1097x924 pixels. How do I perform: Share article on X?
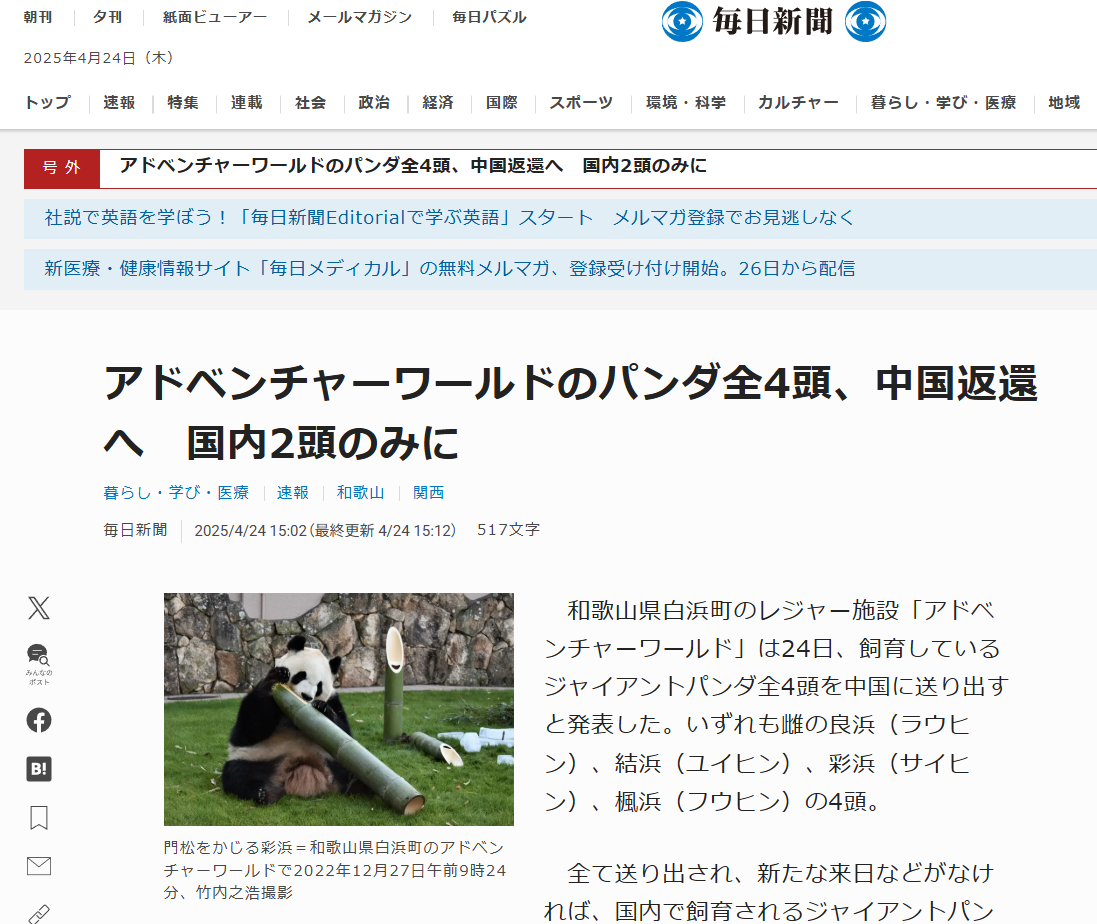(39, 608)
